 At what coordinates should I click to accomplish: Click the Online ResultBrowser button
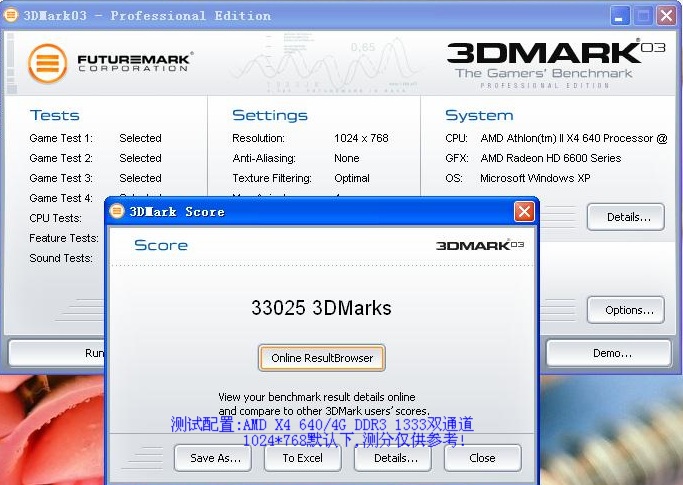[321, 358]
